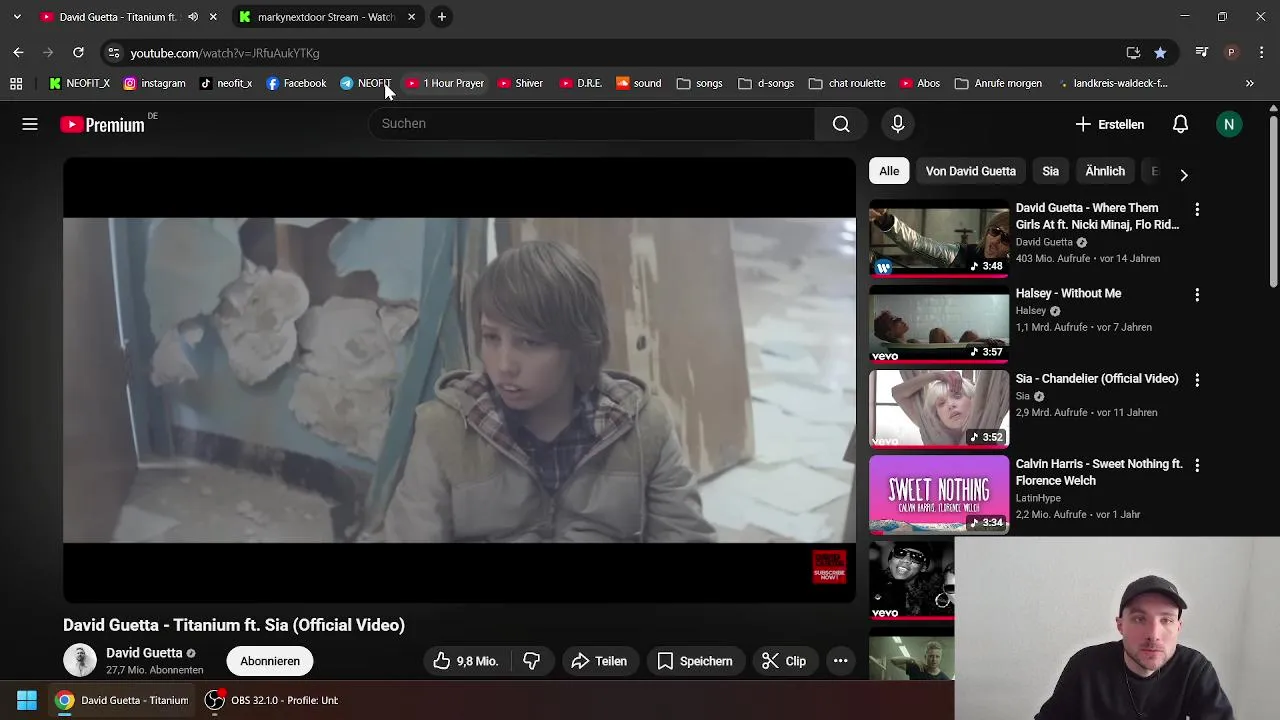Open Where Them Girls At video thumbnail
1280x720 pixels.
tap(939, 238)
